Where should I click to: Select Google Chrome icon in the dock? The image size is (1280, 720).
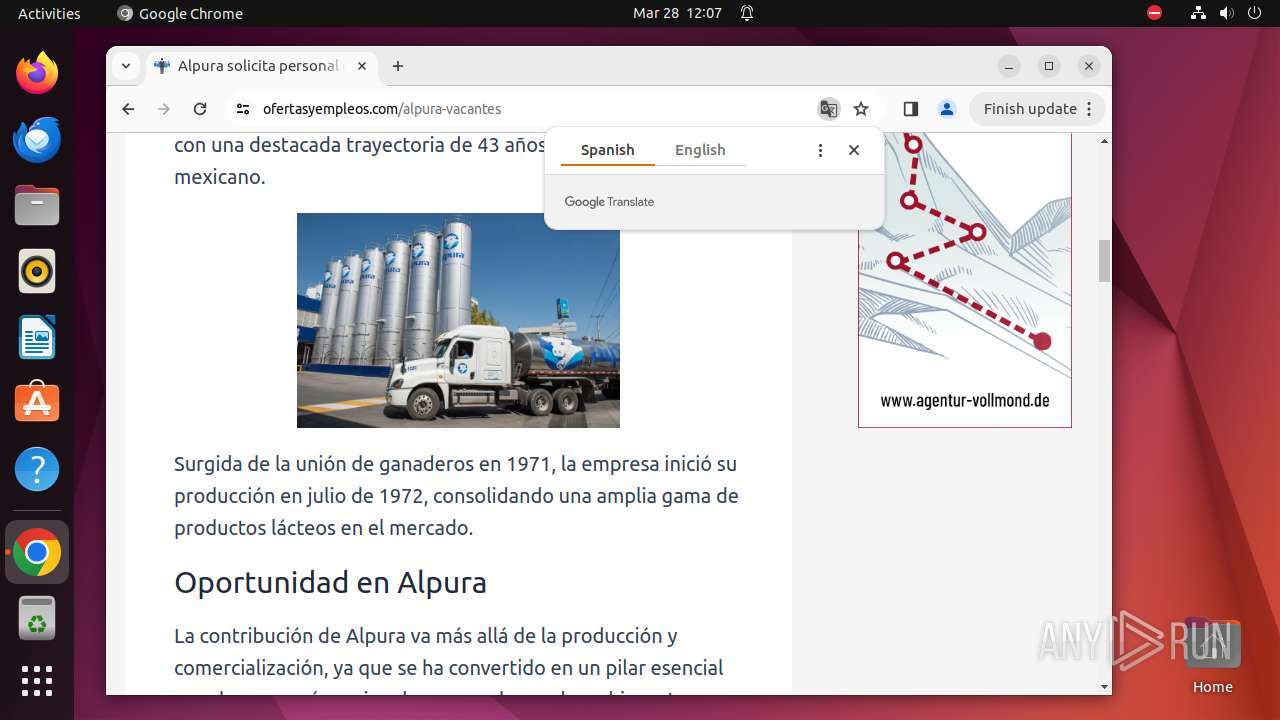coord(37,552)
